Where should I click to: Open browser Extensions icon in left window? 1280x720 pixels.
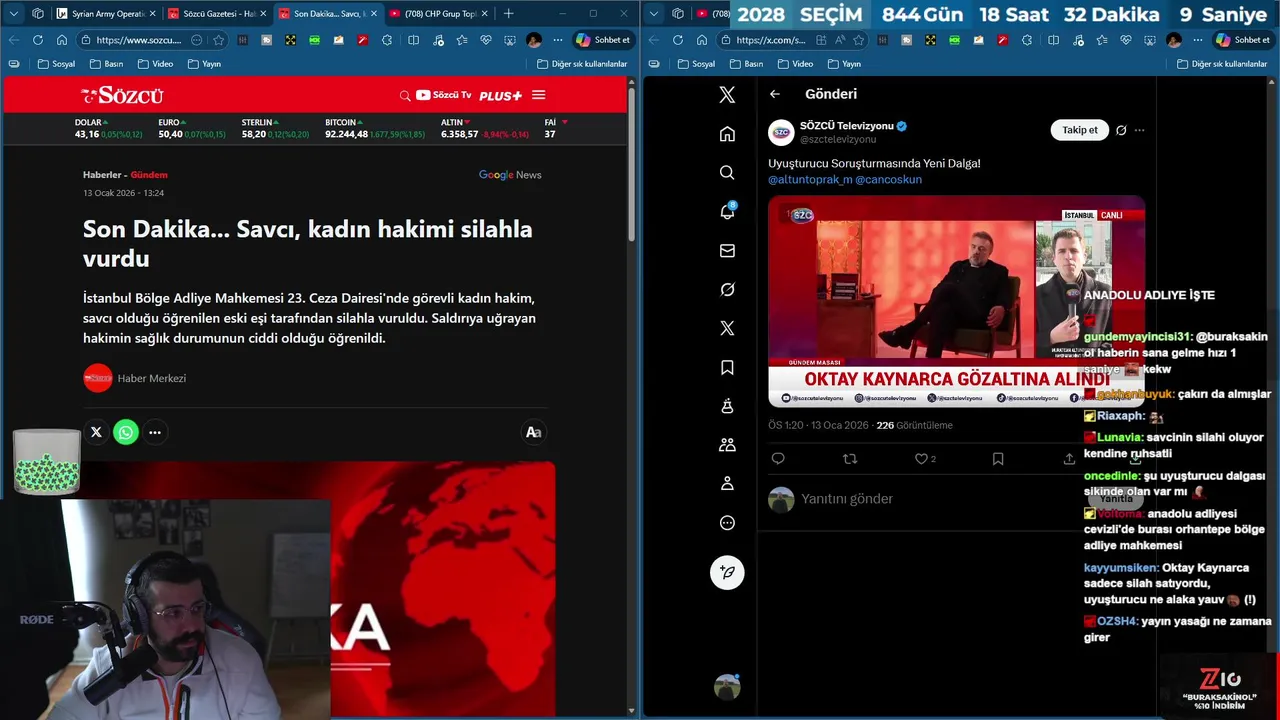pos(387,40)
